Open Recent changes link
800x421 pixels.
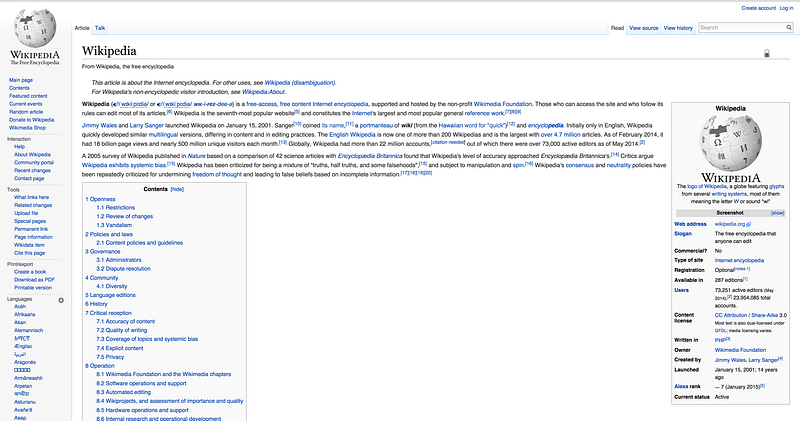[33, 170]
